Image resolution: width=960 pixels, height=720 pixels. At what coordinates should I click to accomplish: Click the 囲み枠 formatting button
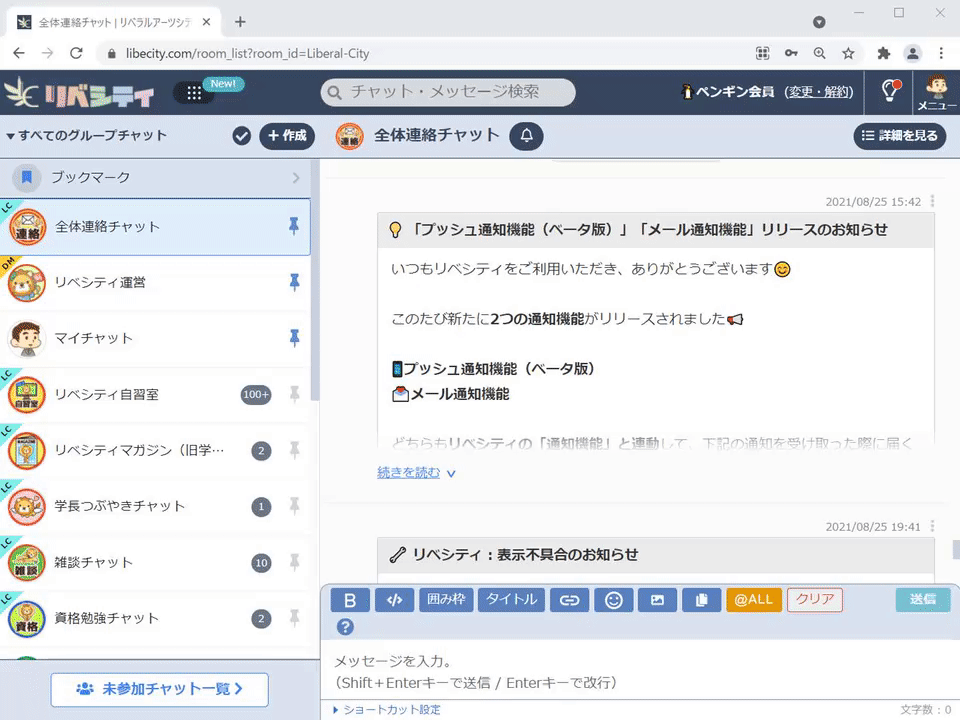[x=446, y=599]
